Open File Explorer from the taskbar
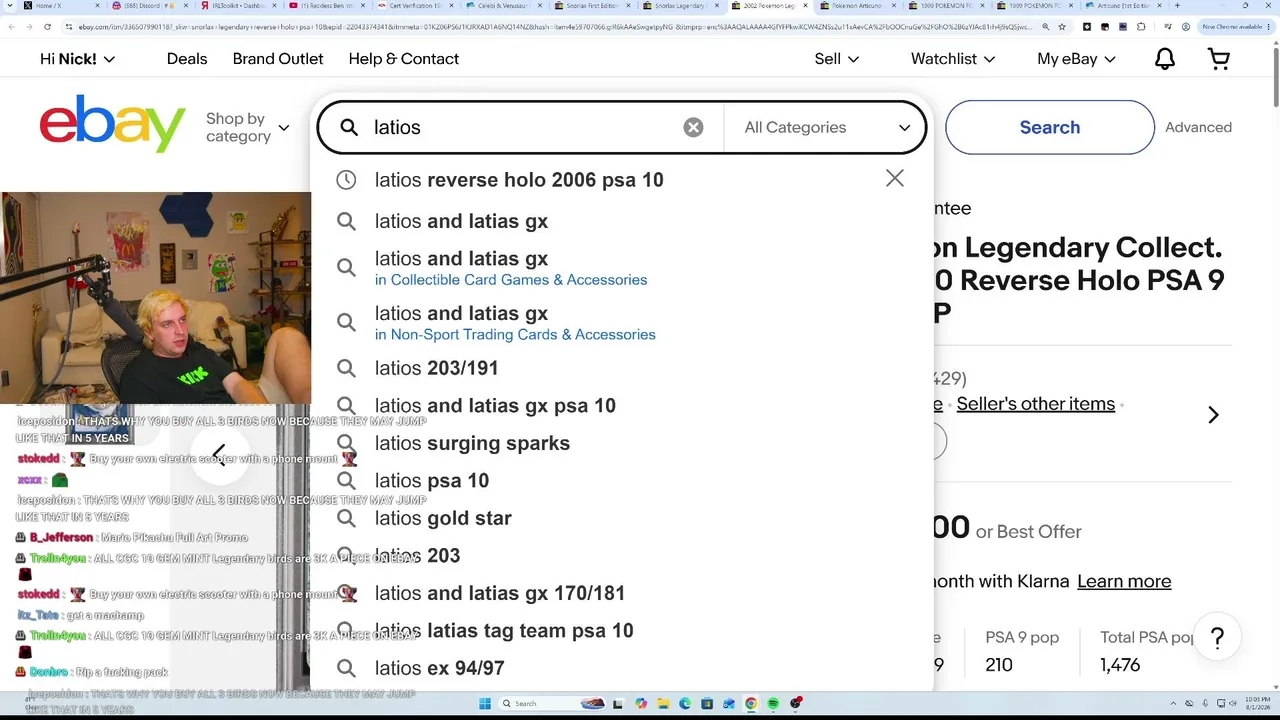Screen dimensions: 1280x720 [663, 703]
